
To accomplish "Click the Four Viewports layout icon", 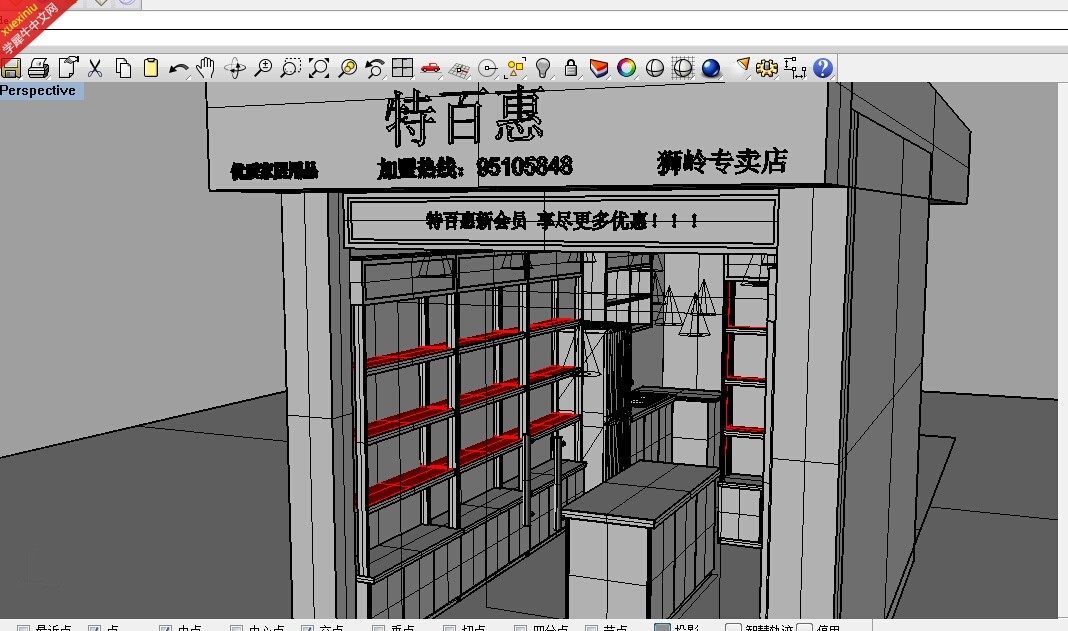I will coord(402,68).
